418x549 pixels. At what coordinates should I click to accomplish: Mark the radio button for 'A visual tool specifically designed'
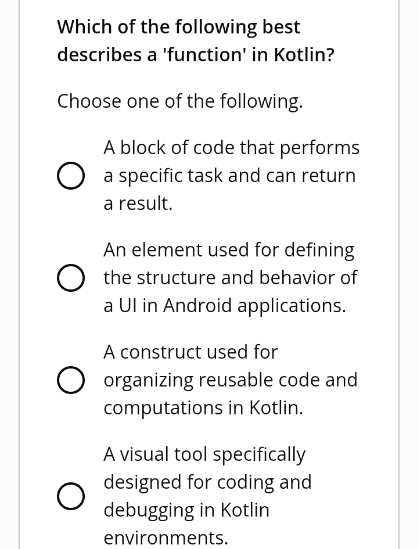71,496
